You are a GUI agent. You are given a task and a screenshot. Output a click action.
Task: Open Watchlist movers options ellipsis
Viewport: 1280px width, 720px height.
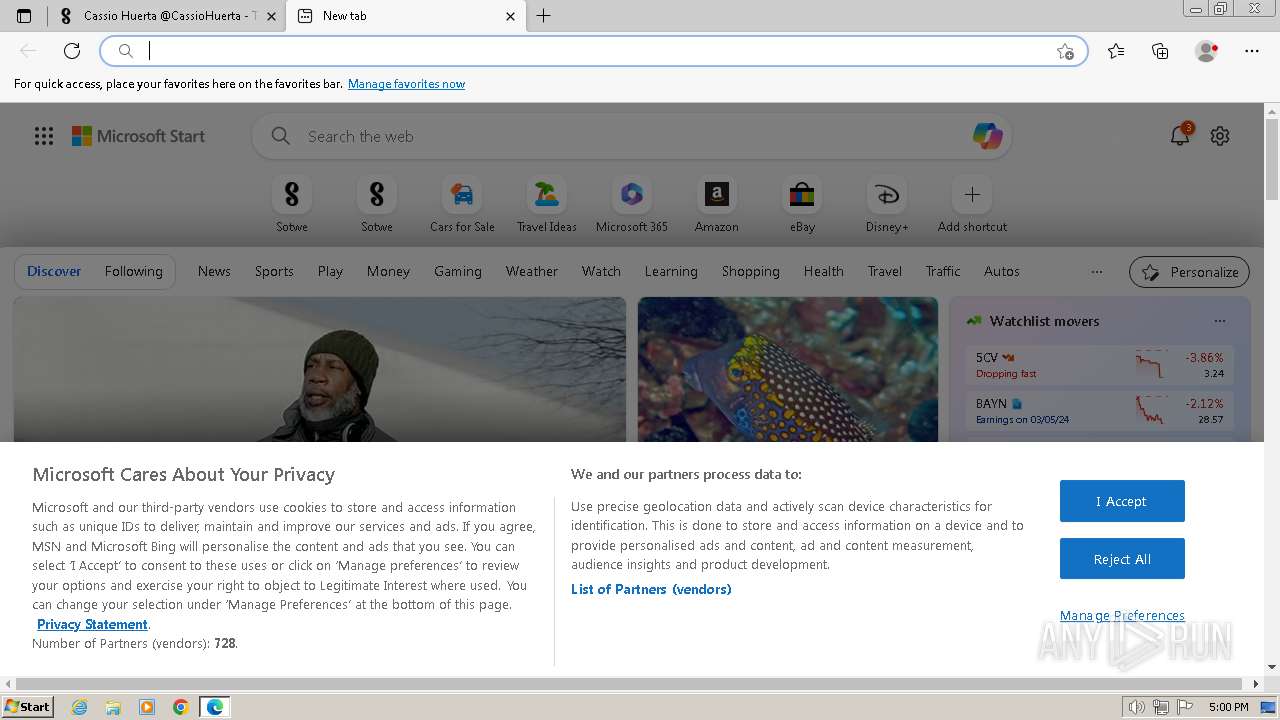1220,321
